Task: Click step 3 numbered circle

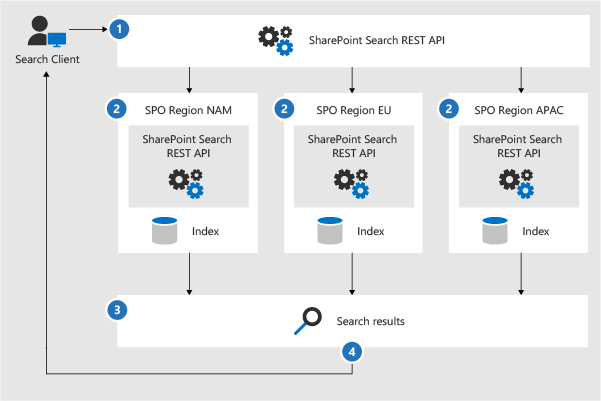Action: 120,311
